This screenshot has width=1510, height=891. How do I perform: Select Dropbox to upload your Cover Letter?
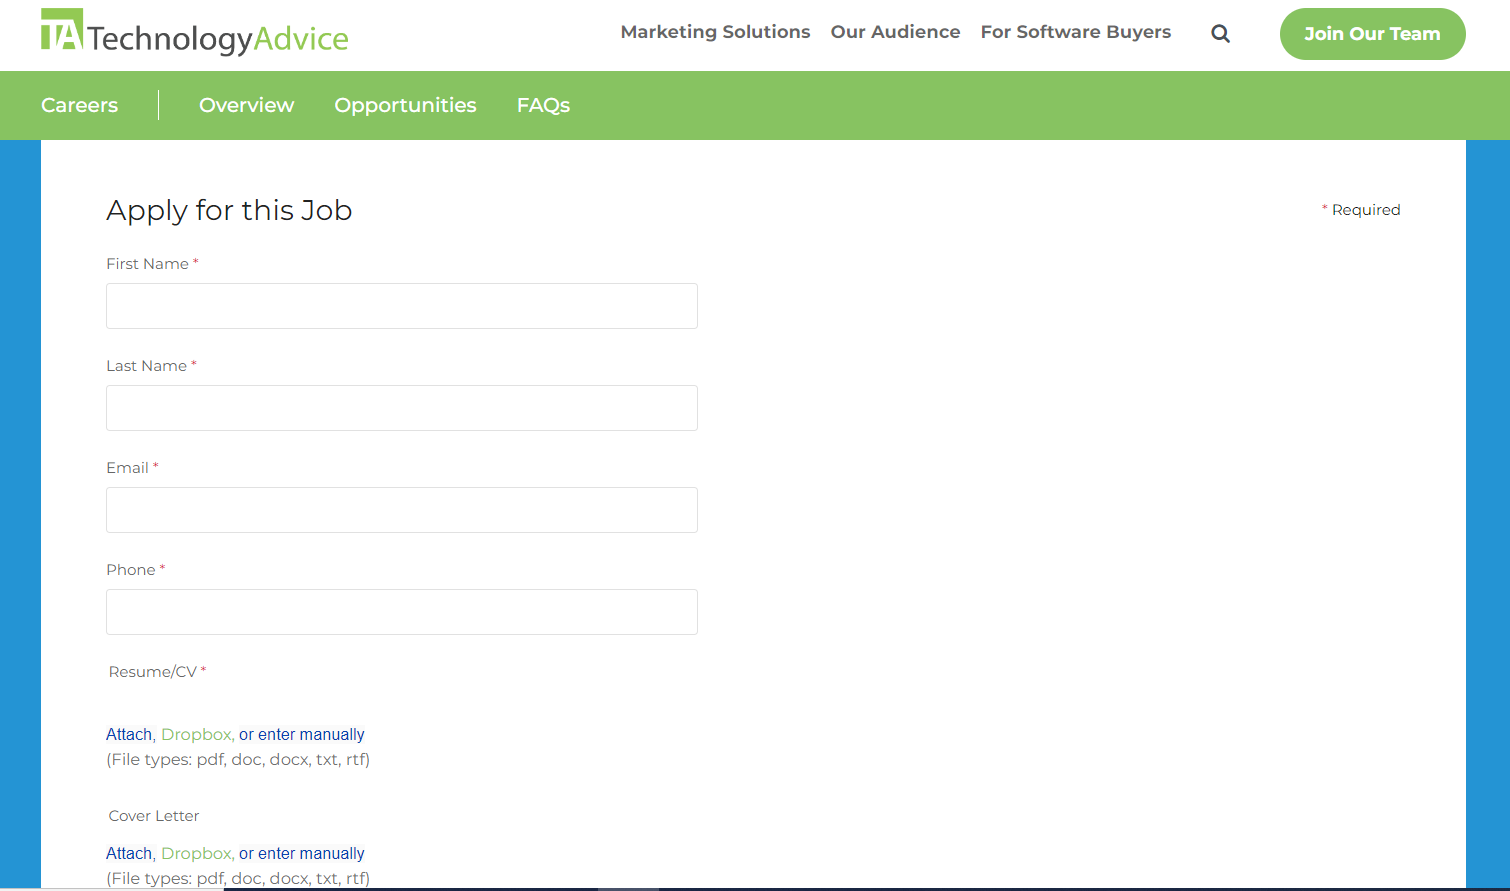pyautogui.click(x=196, y=852)
